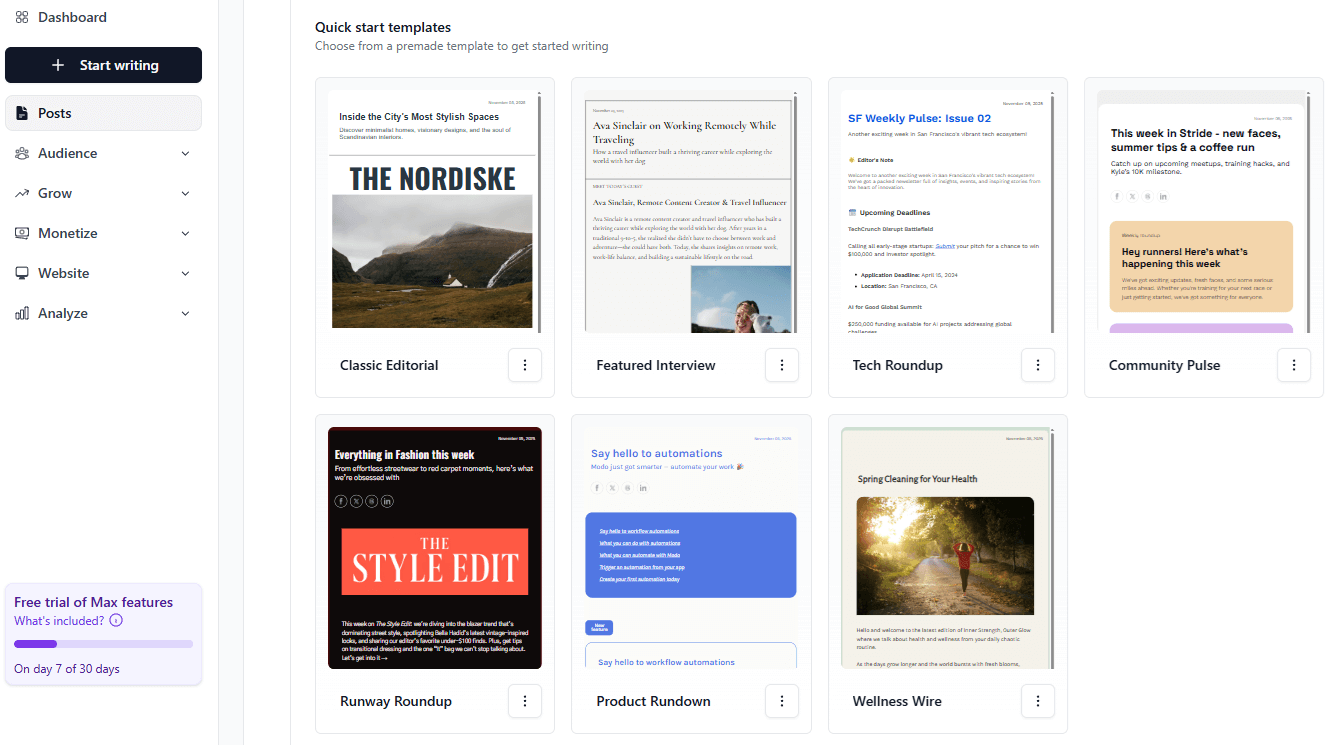Open three-dot menu for Community Pulse
The image size is (1344, 745).
pyautogui.click(x=1294, y=365)
